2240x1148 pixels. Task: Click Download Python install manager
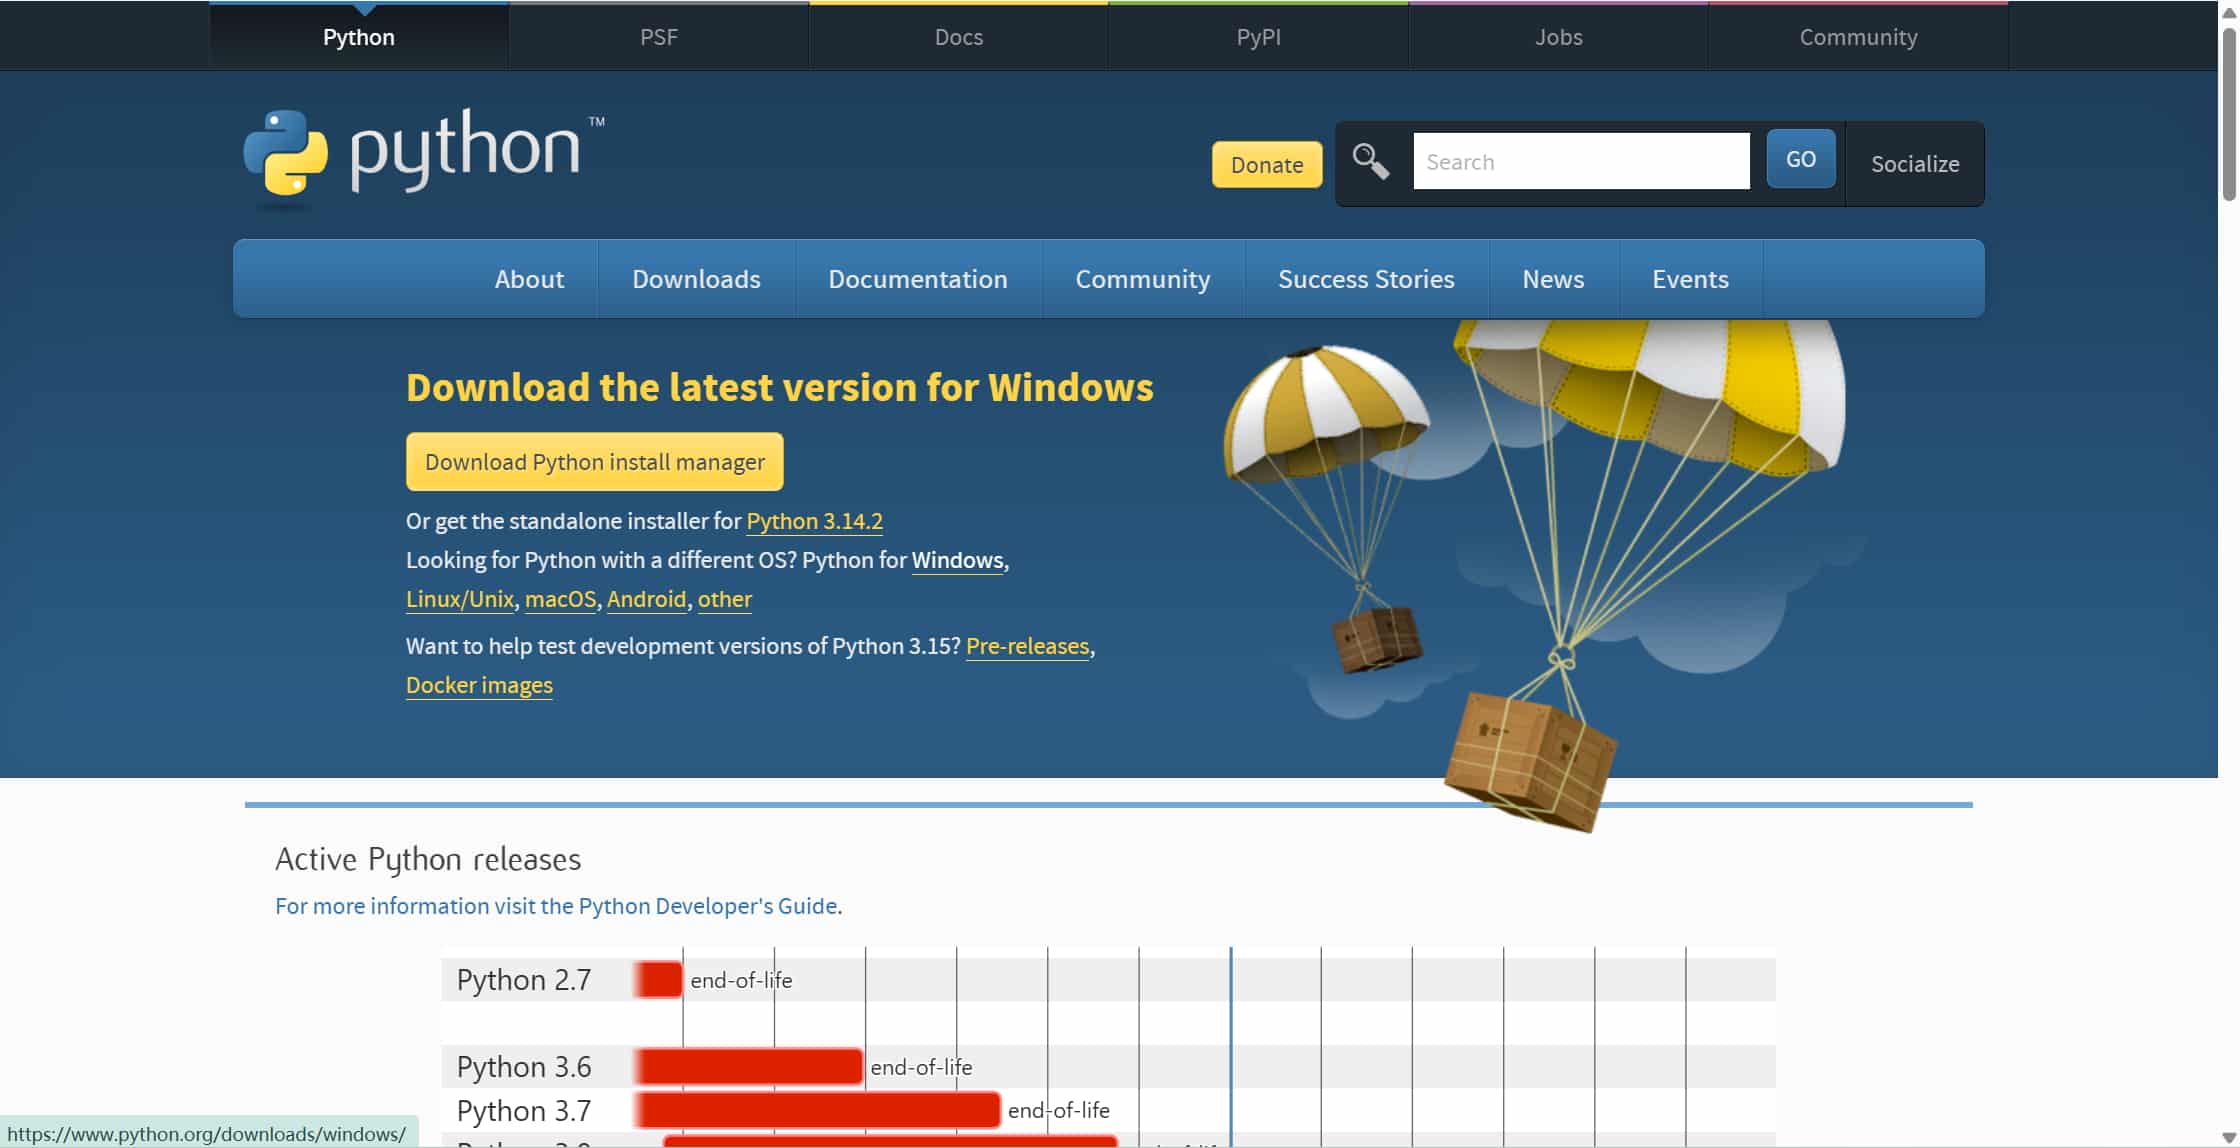(594, 461)
